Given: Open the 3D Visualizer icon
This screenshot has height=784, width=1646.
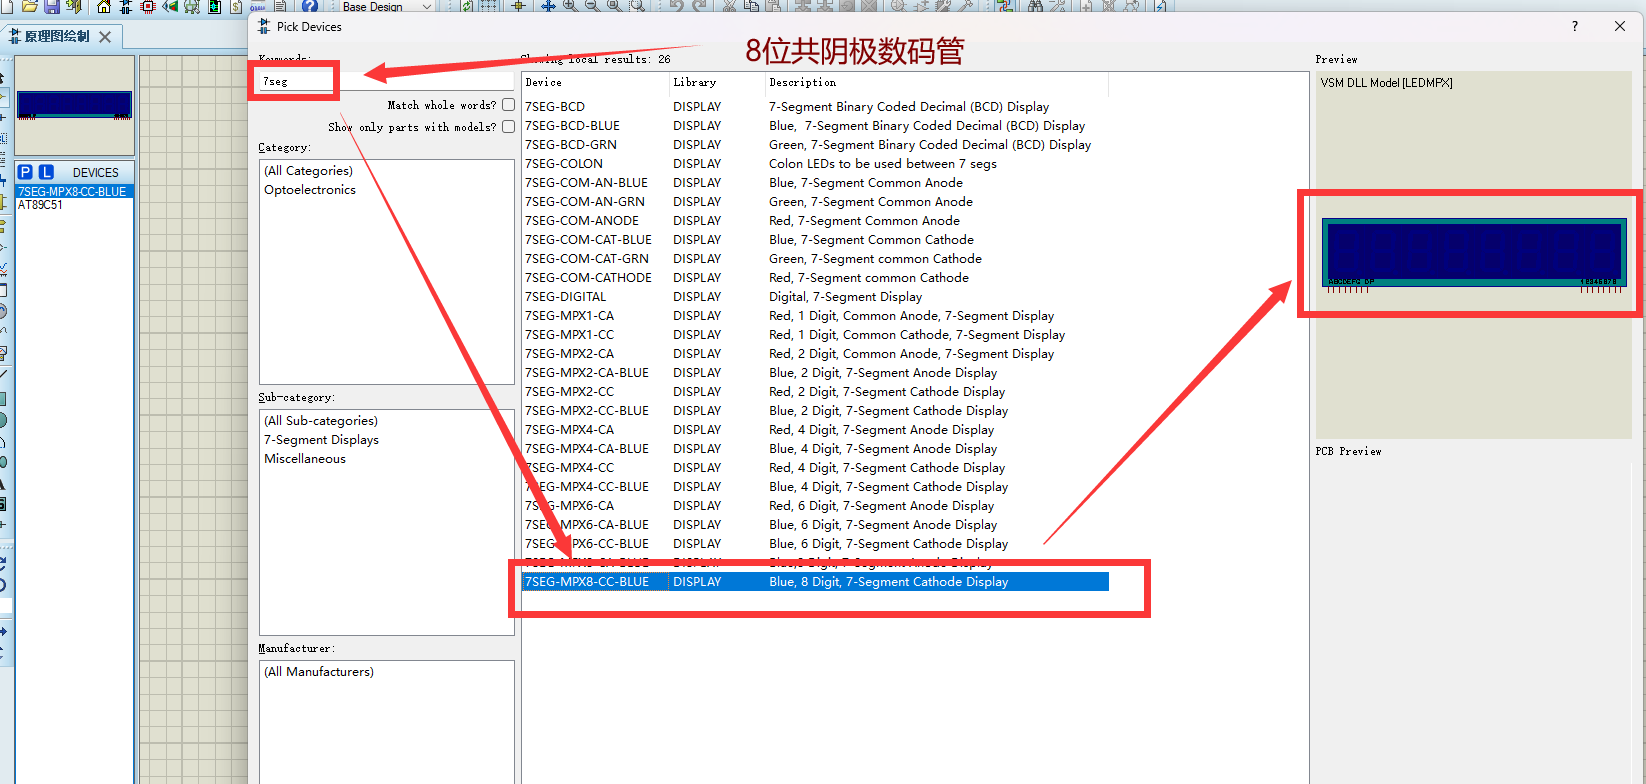Looking at the screenshot, I should [x=170, y=6].
